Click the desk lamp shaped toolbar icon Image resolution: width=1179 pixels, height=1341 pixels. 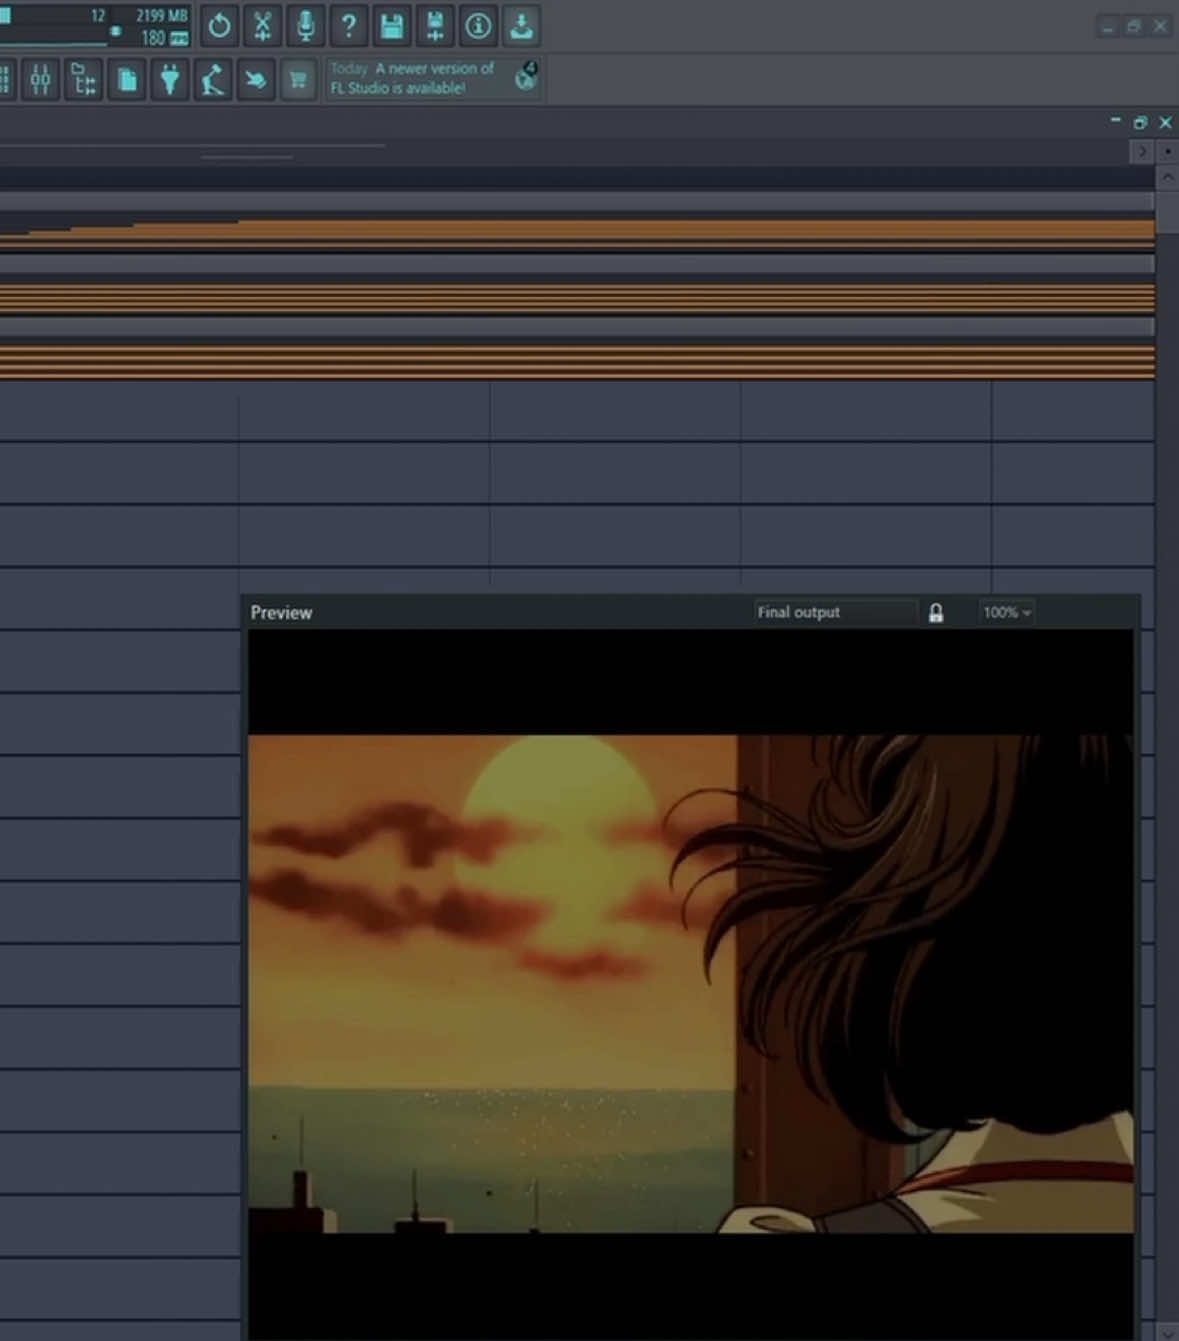pos(213,79)
